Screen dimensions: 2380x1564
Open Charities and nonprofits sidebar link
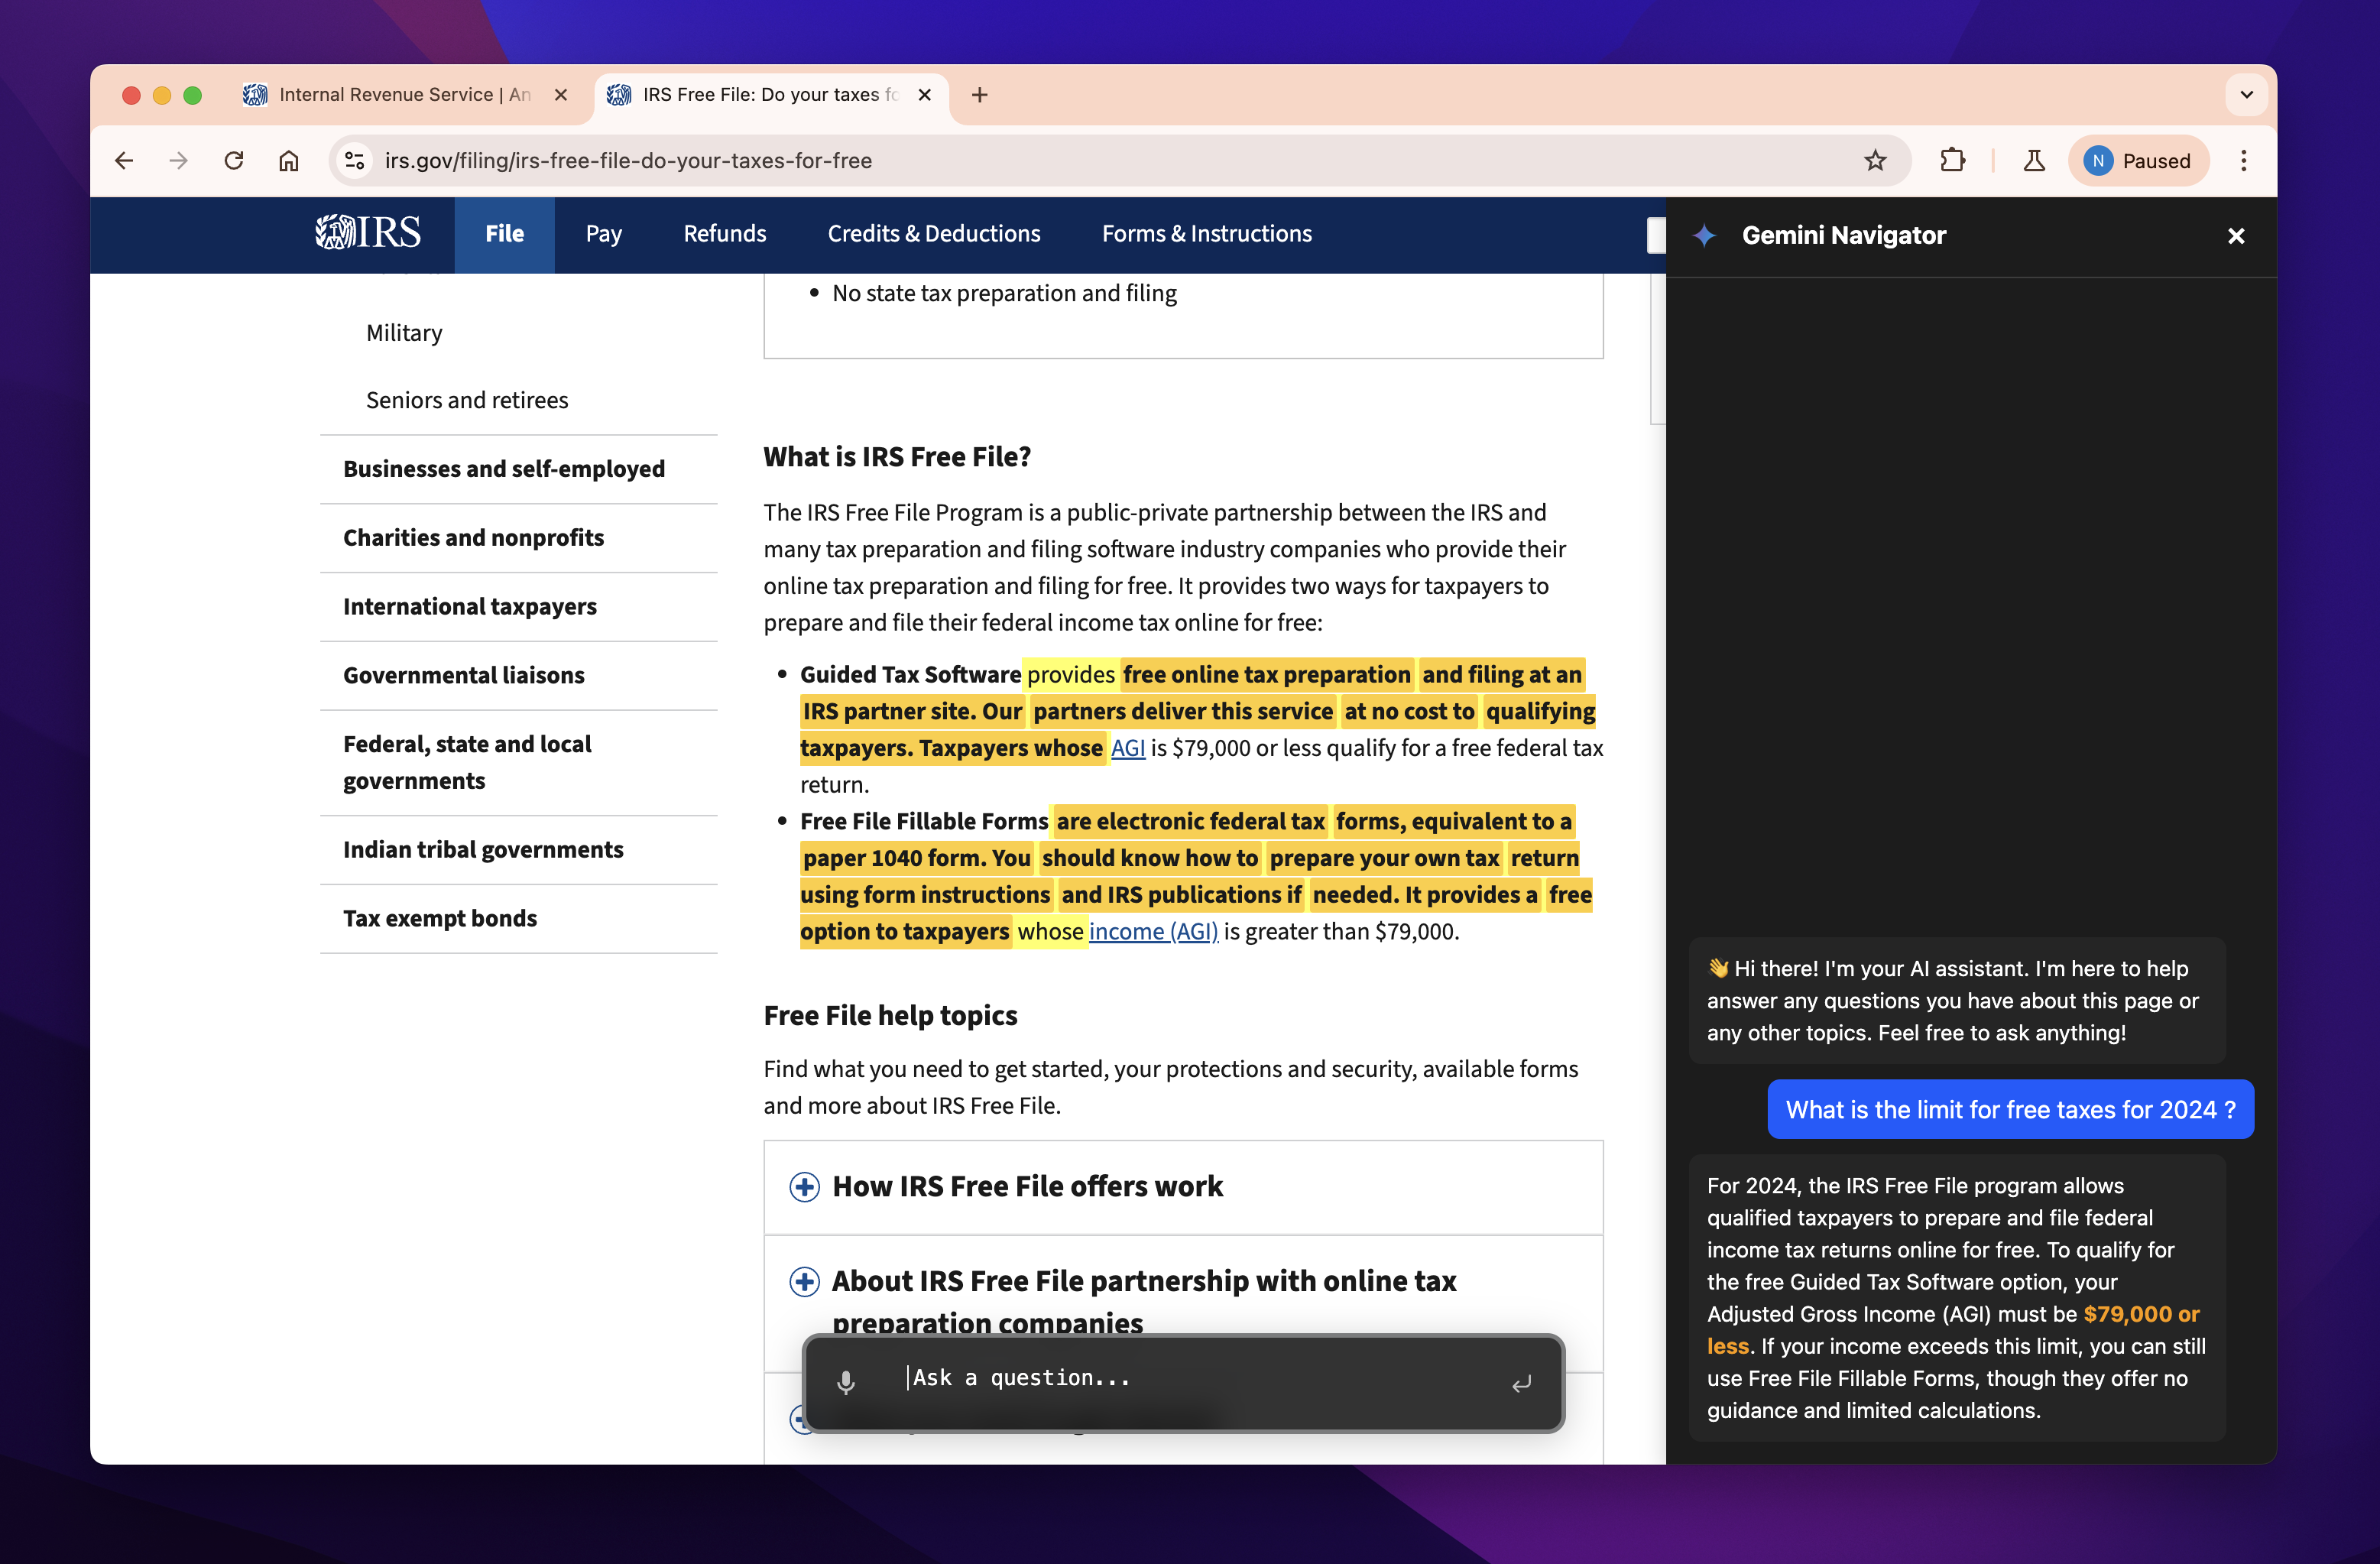[x=473, y=538]
